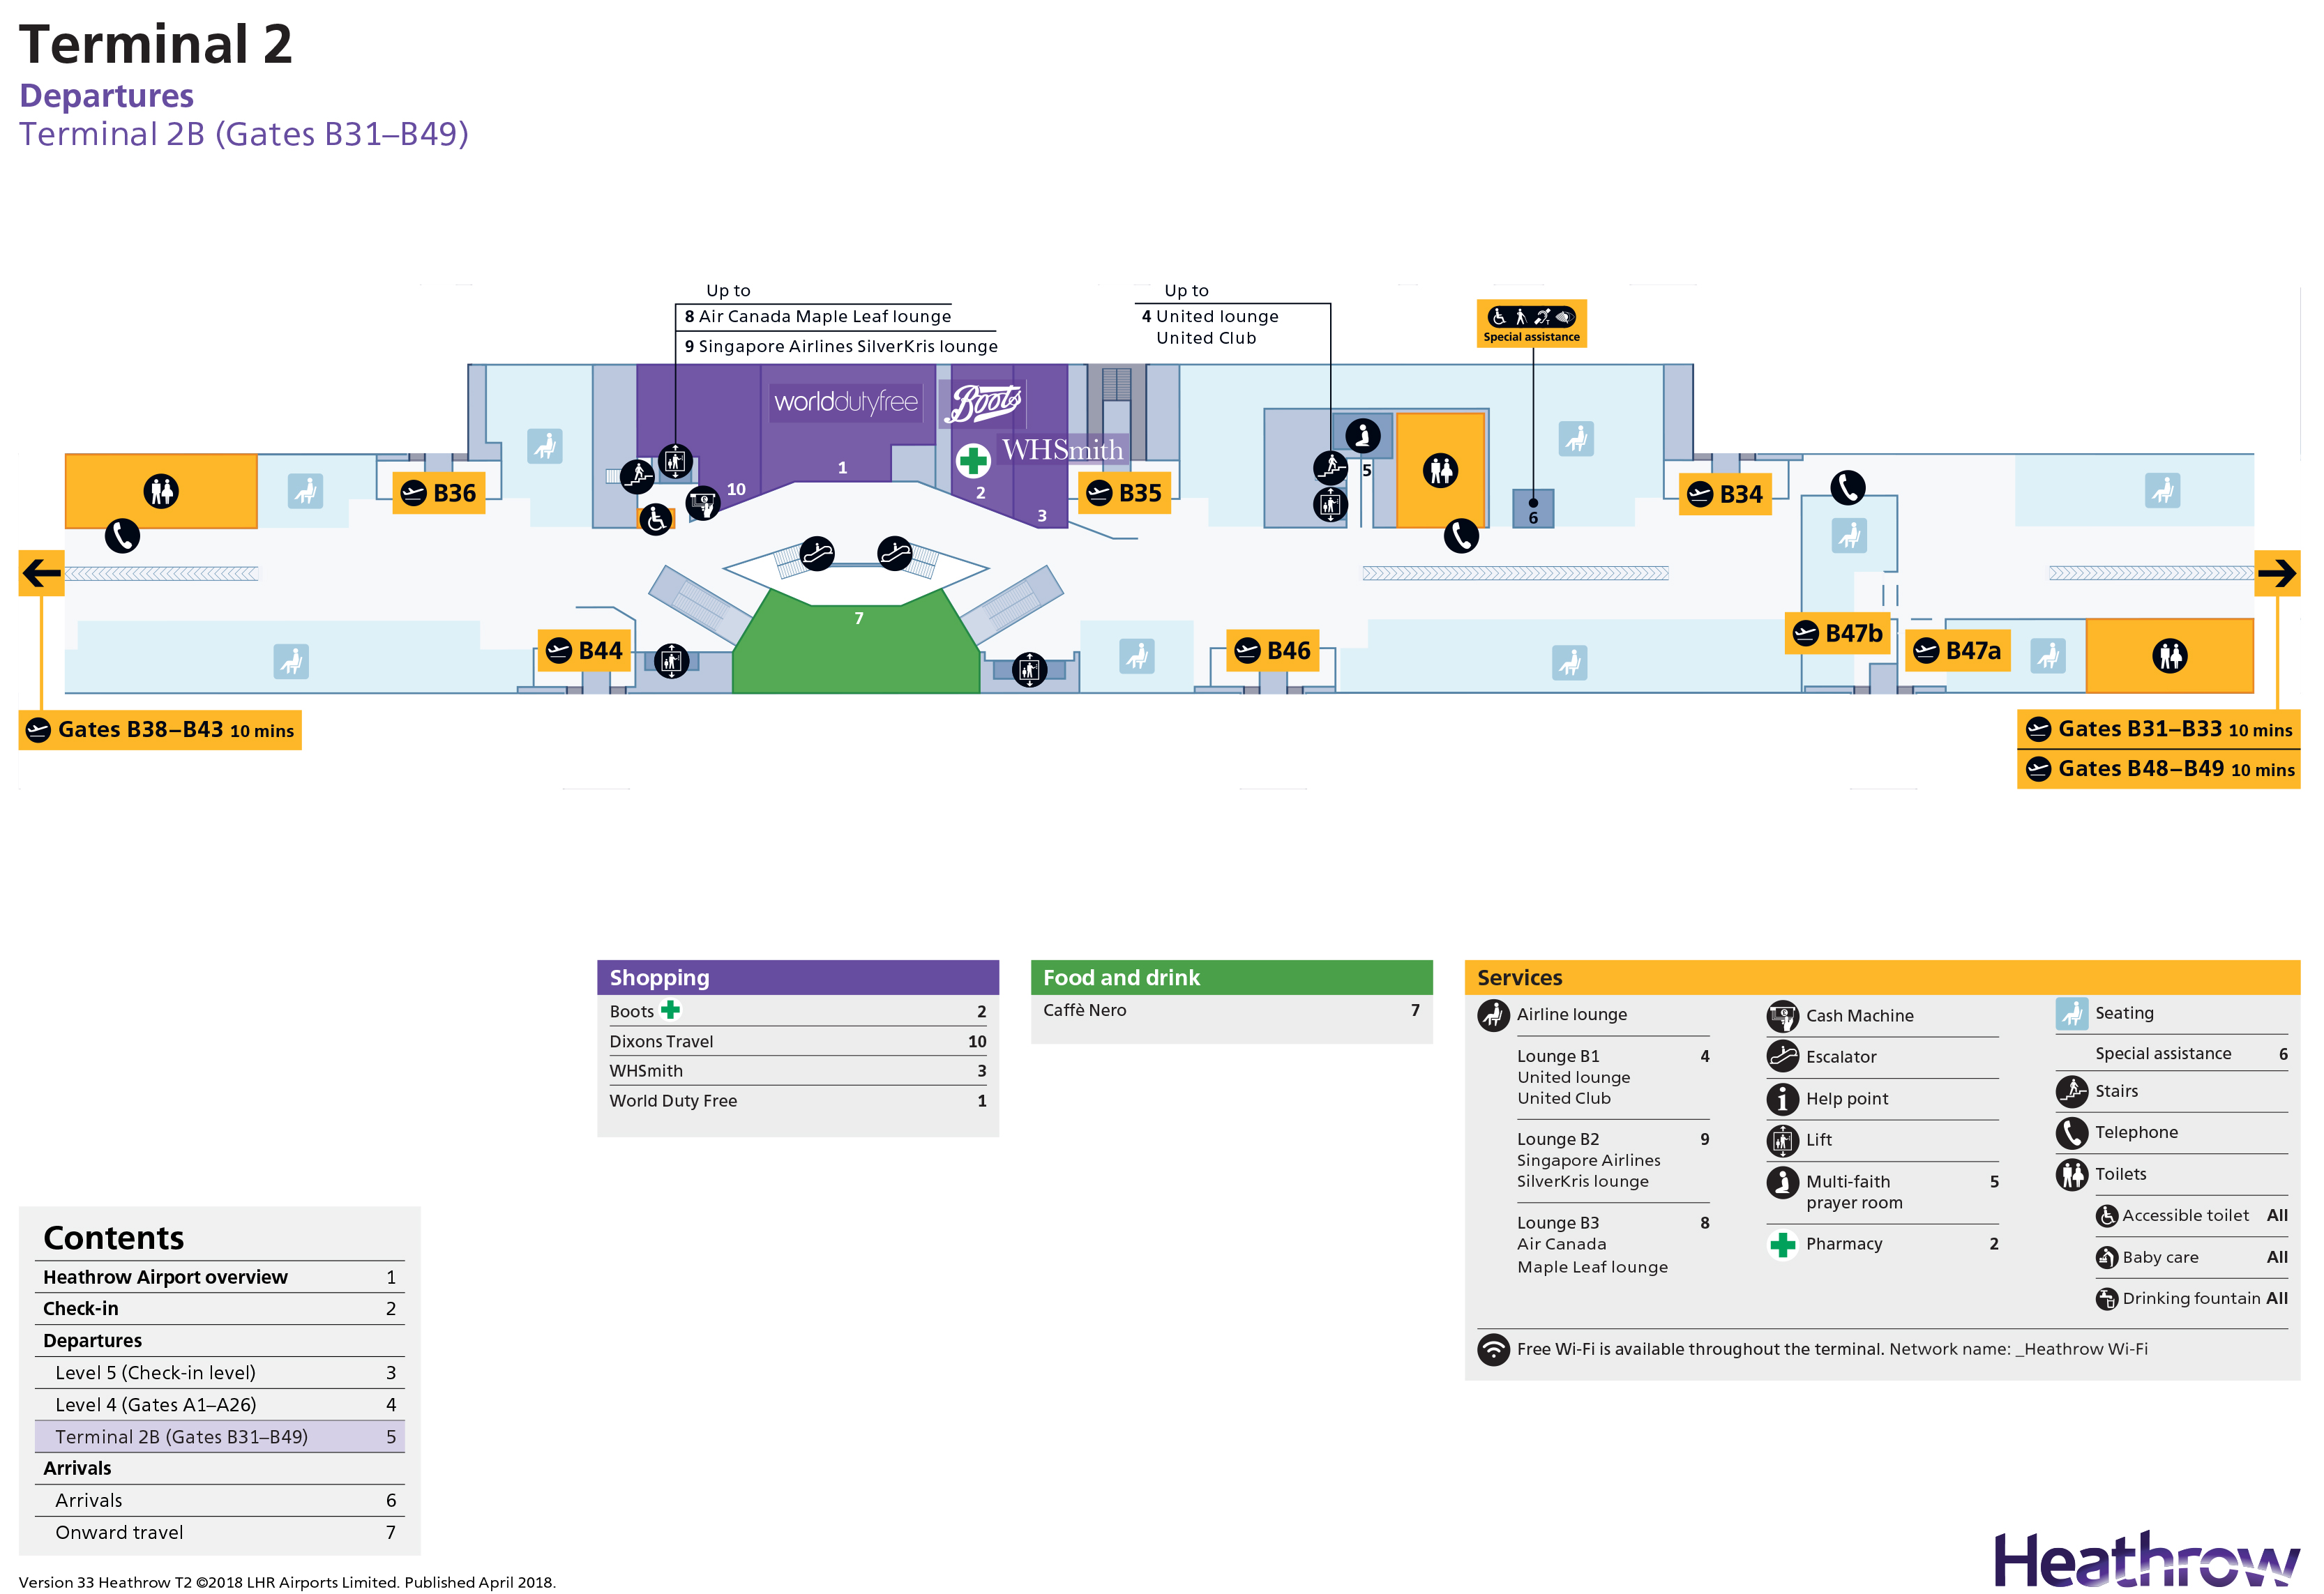2324x1594 pixels.
Task: Click the Services section header
Action: click(1882, 978)
